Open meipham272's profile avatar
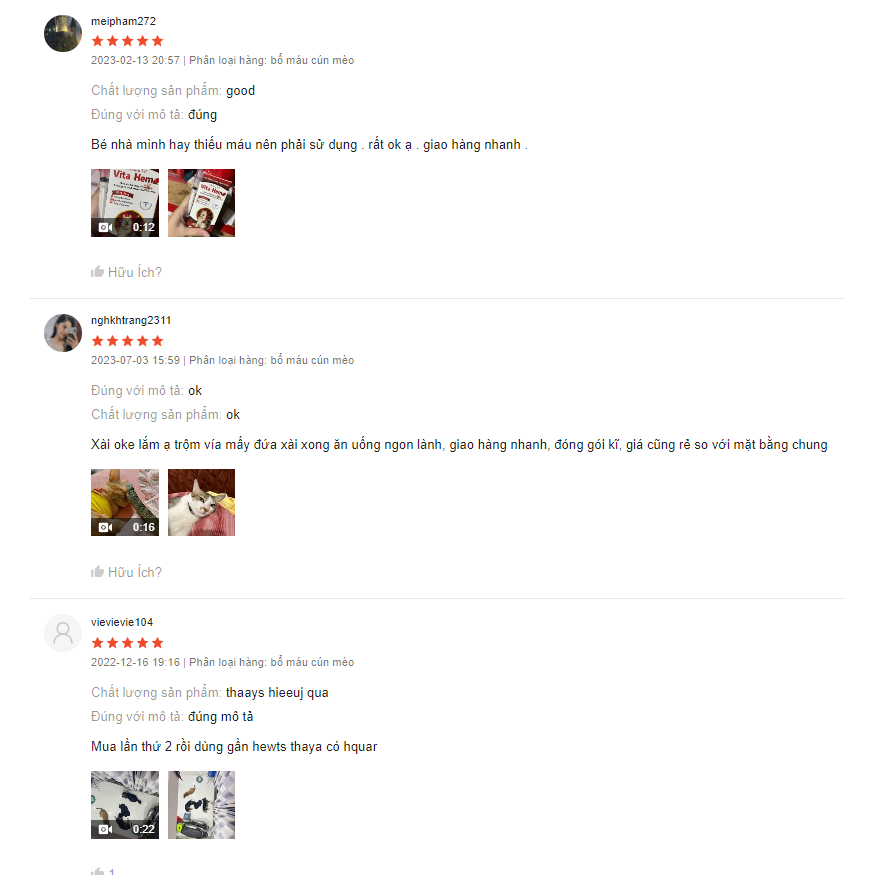This screenshot has height=875, width=875. point(63,33)
